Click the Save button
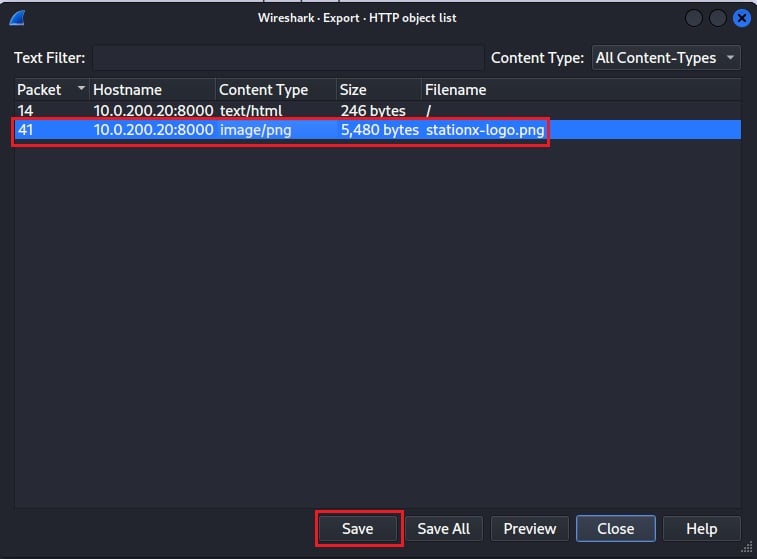757x559 pixels. [x=358, y=529]
